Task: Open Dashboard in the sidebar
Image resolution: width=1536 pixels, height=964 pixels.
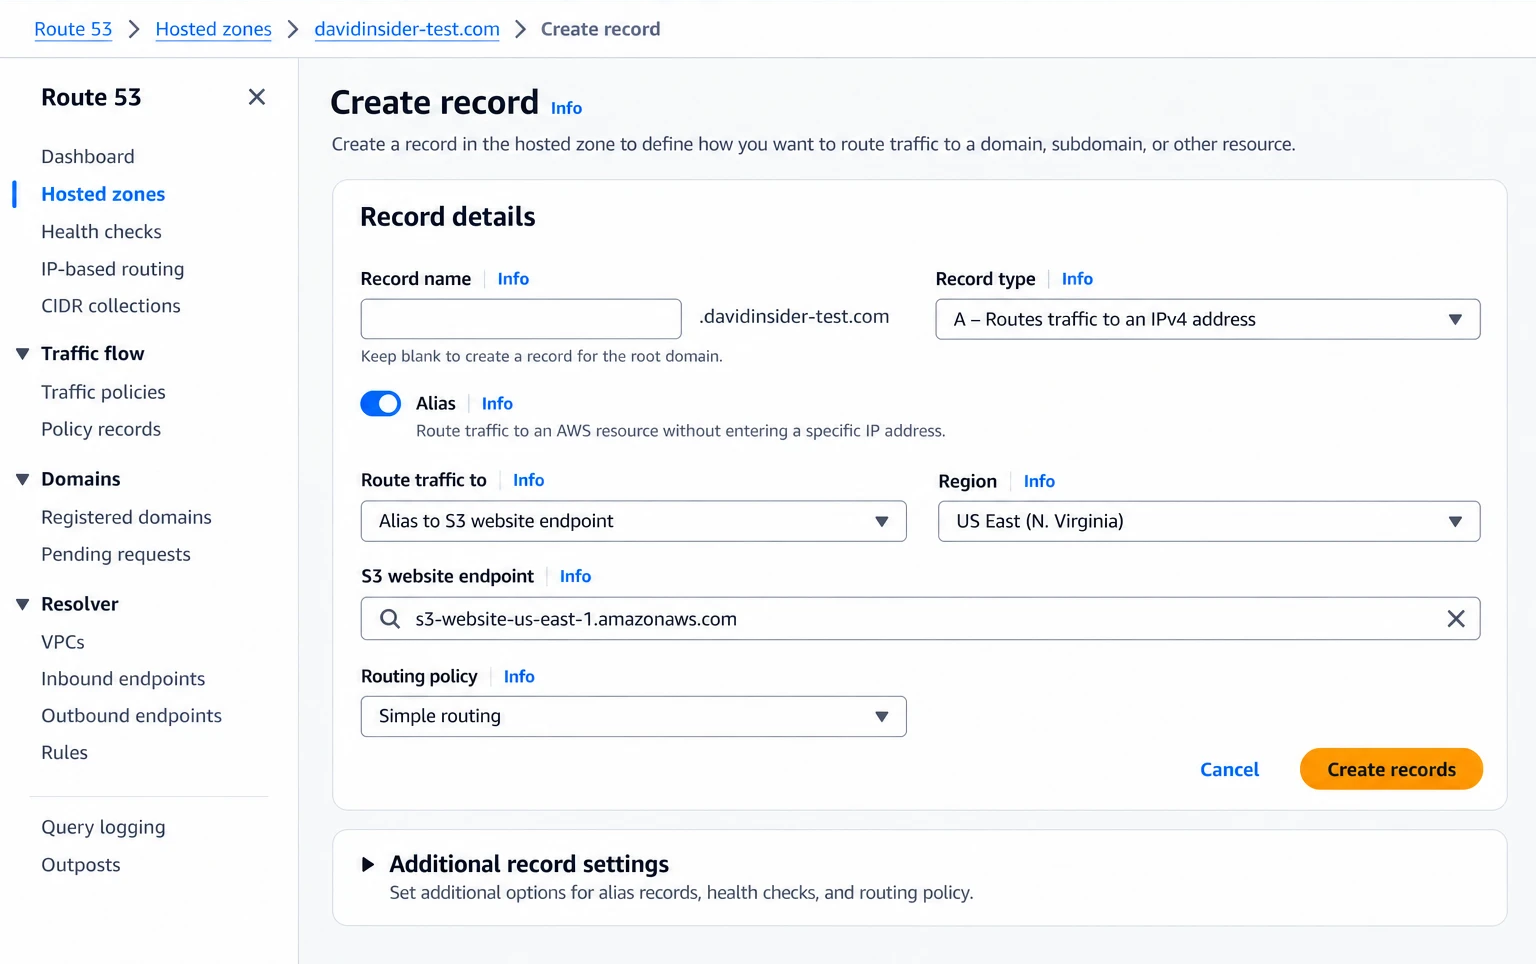Action: [88, 156]
